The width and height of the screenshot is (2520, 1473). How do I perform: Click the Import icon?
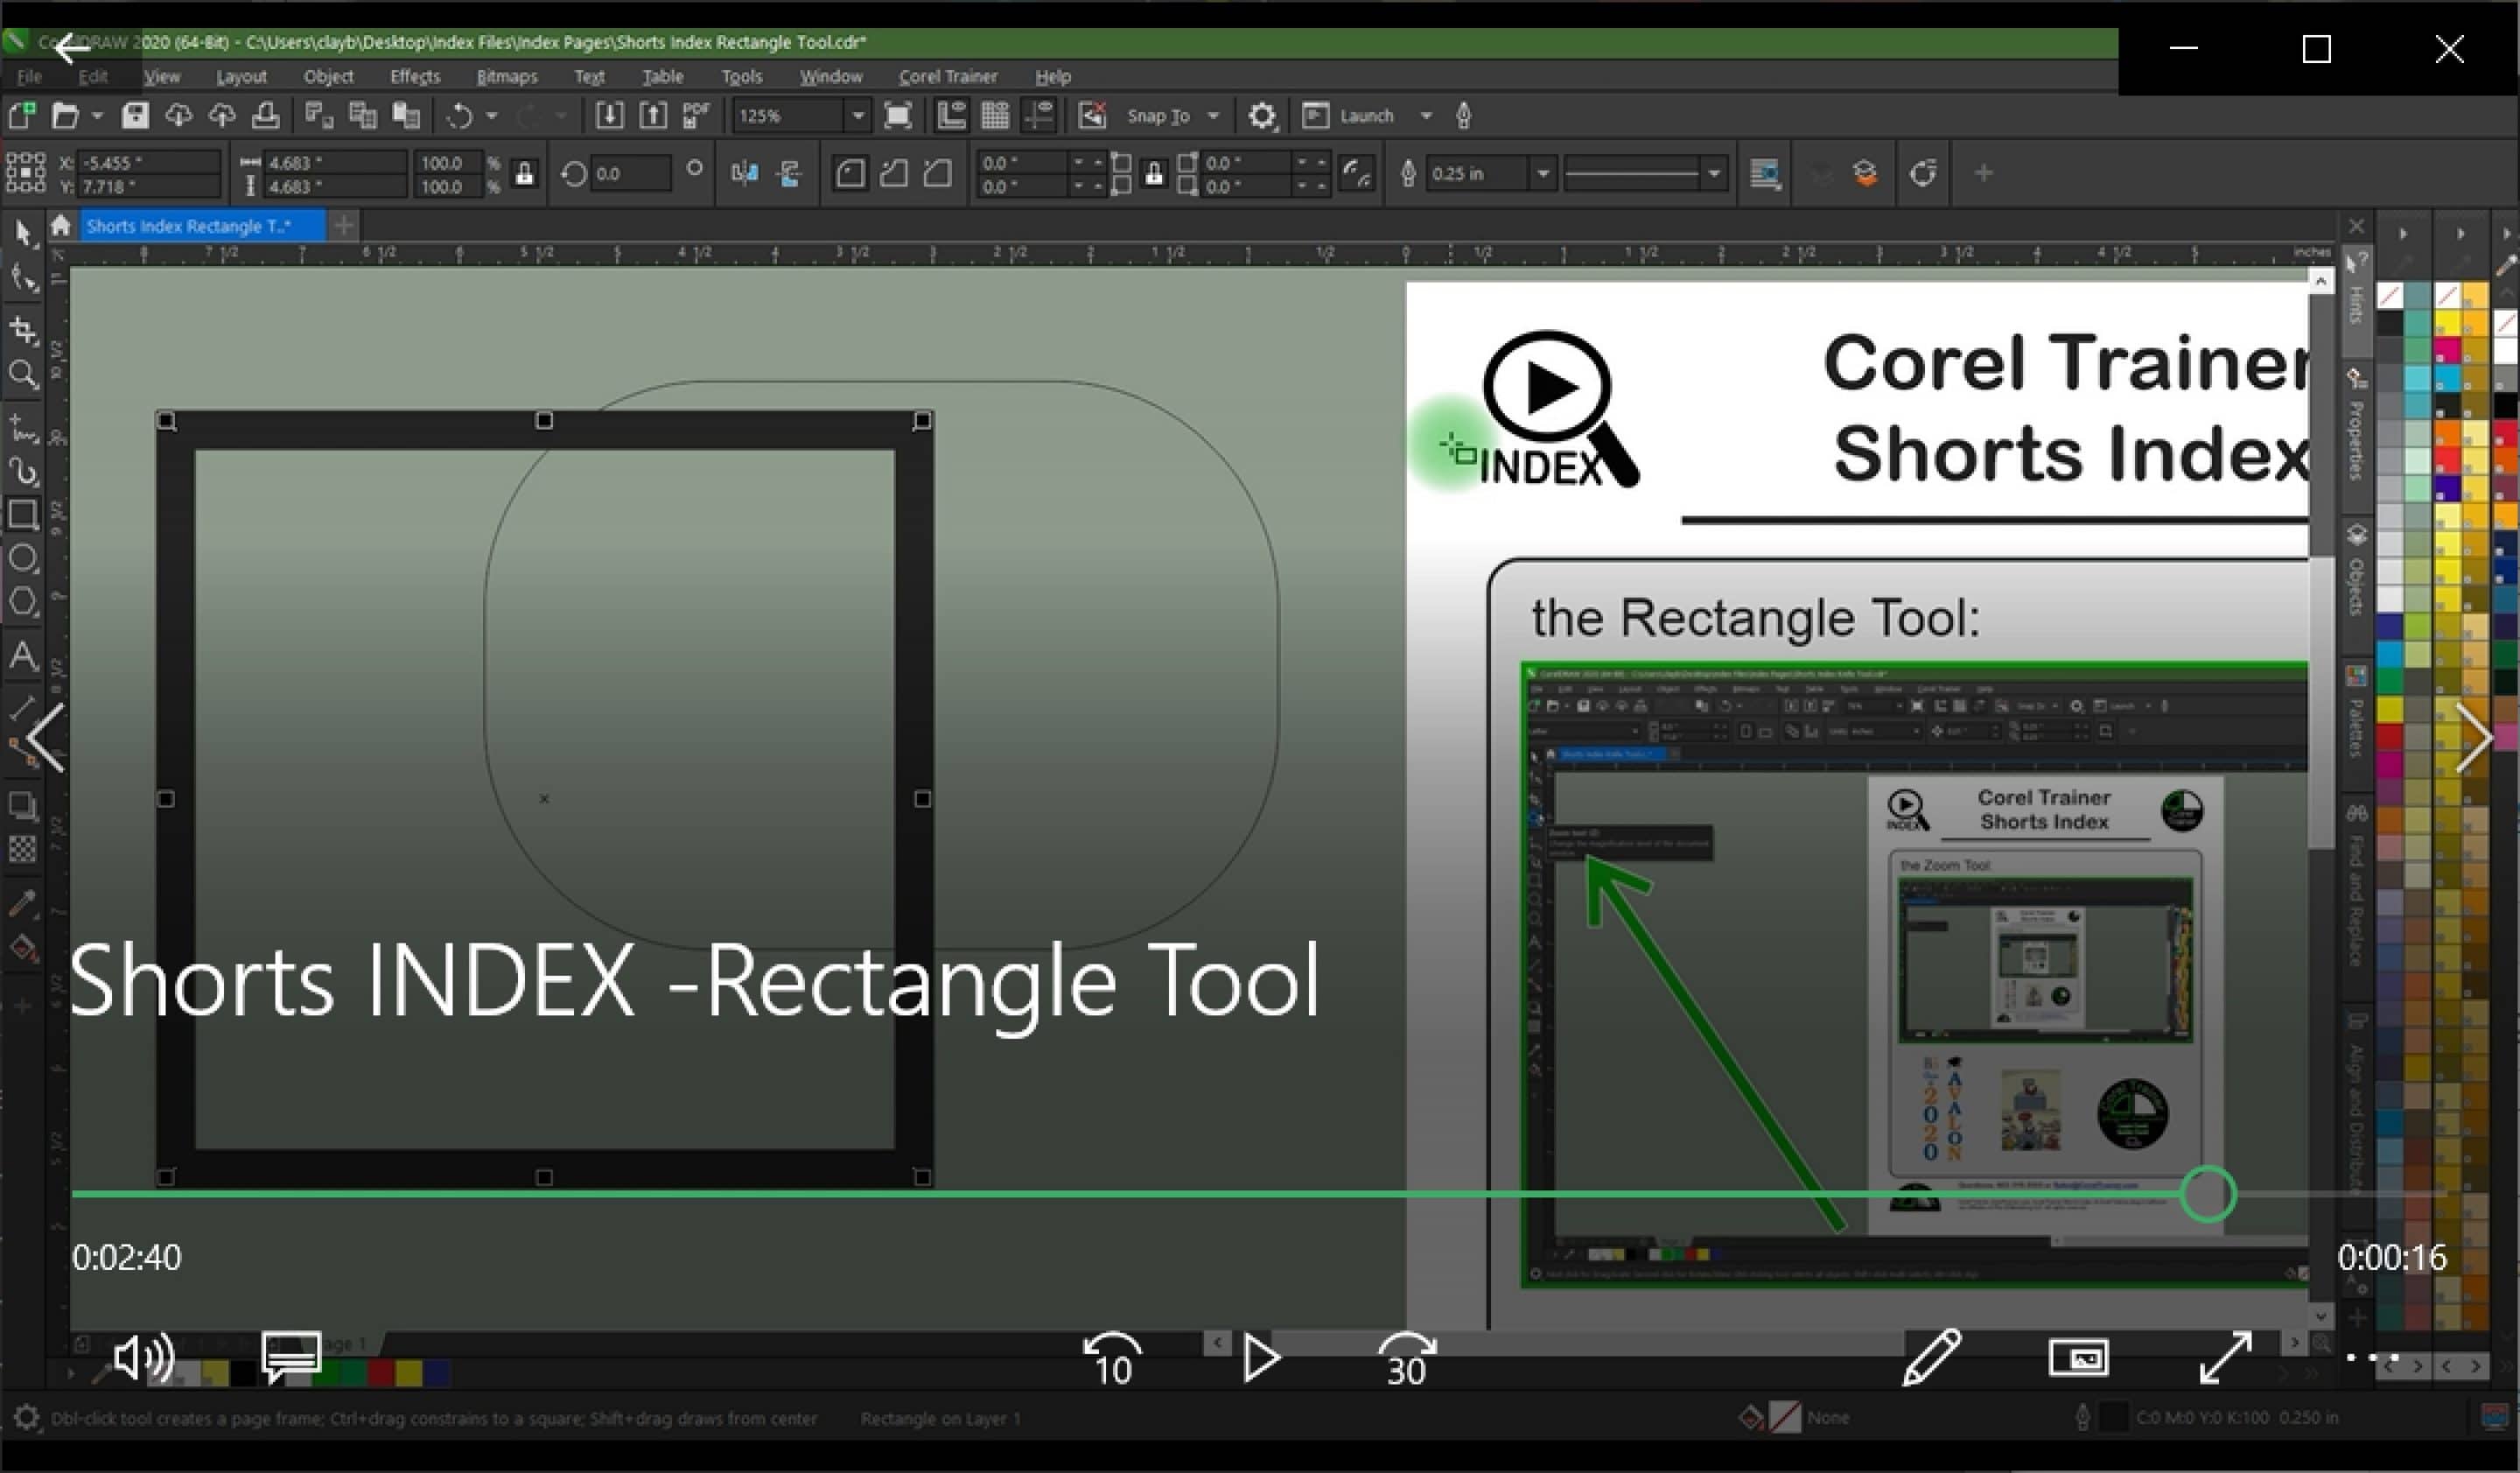pyautogui.click(x=608, y=116)
